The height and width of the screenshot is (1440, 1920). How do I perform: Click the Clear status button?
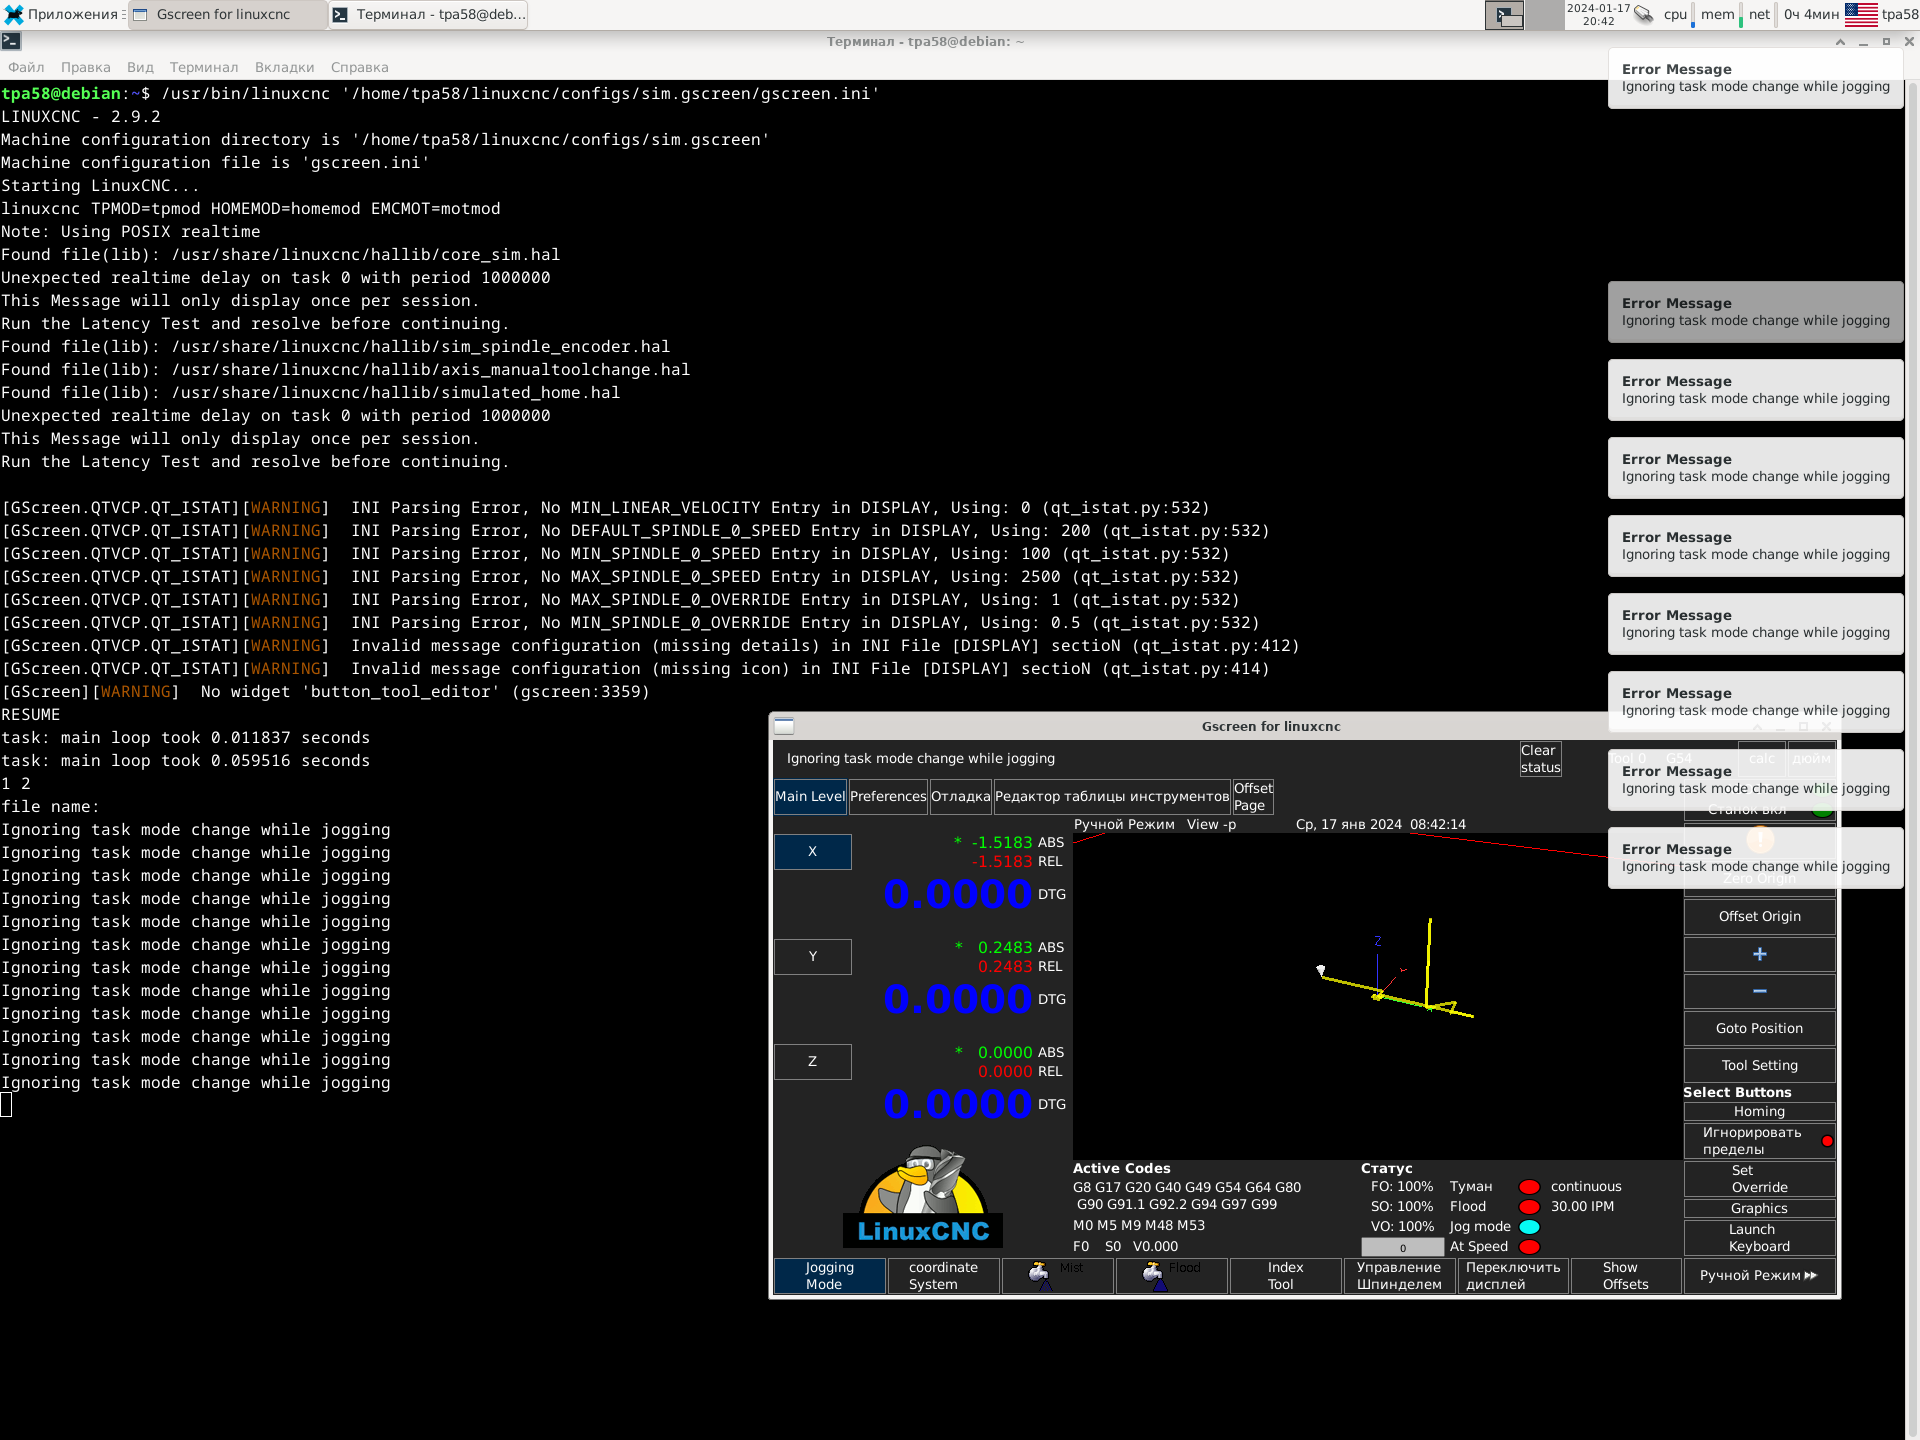click(x=1540, y=759)
